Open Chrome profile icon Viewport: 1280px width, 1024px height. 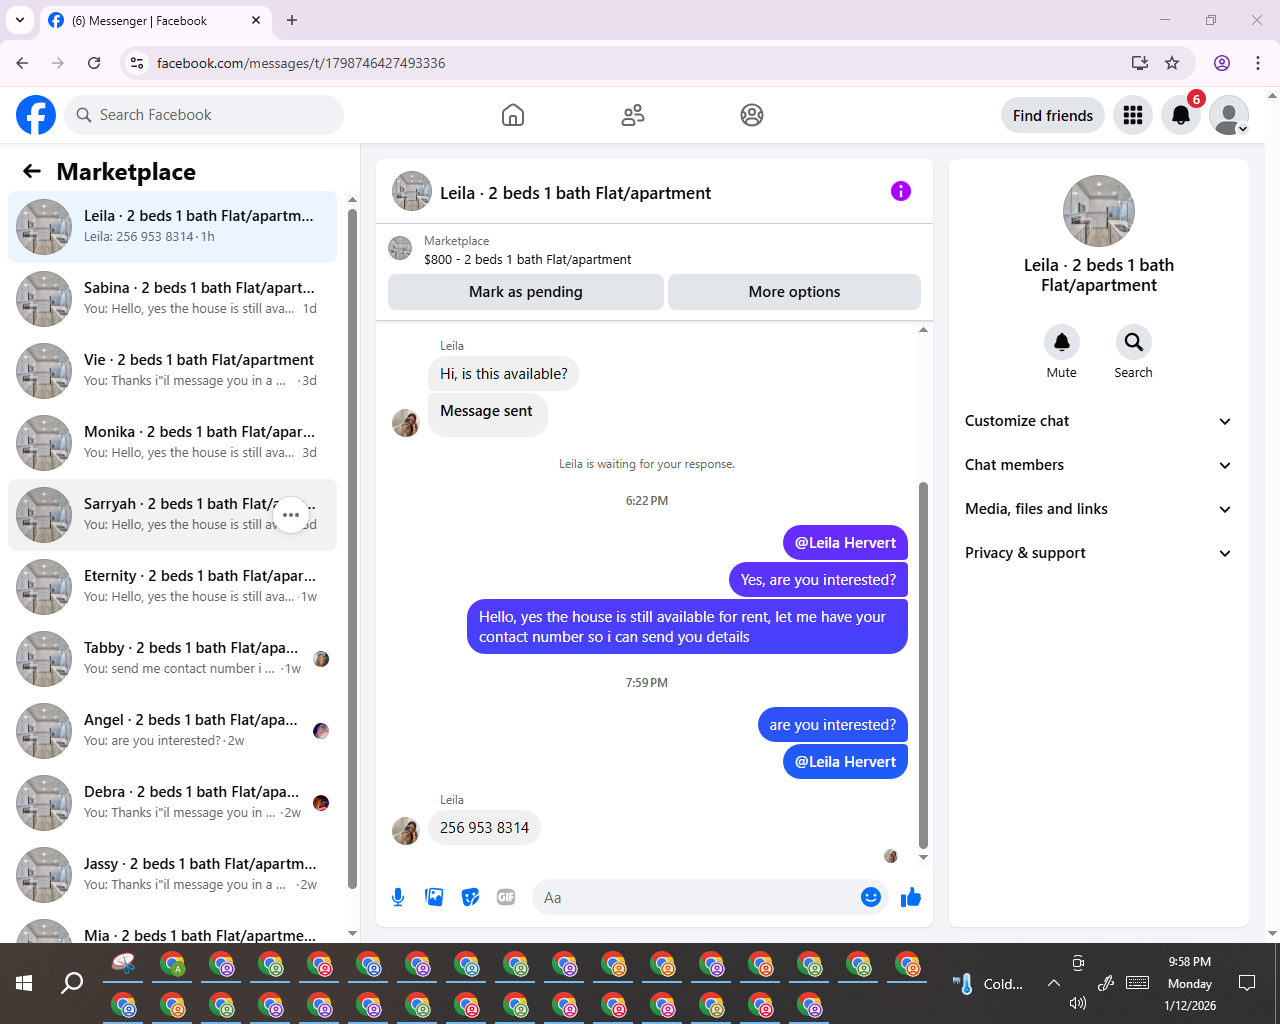pyautogui.click(x=1222, y=63)
